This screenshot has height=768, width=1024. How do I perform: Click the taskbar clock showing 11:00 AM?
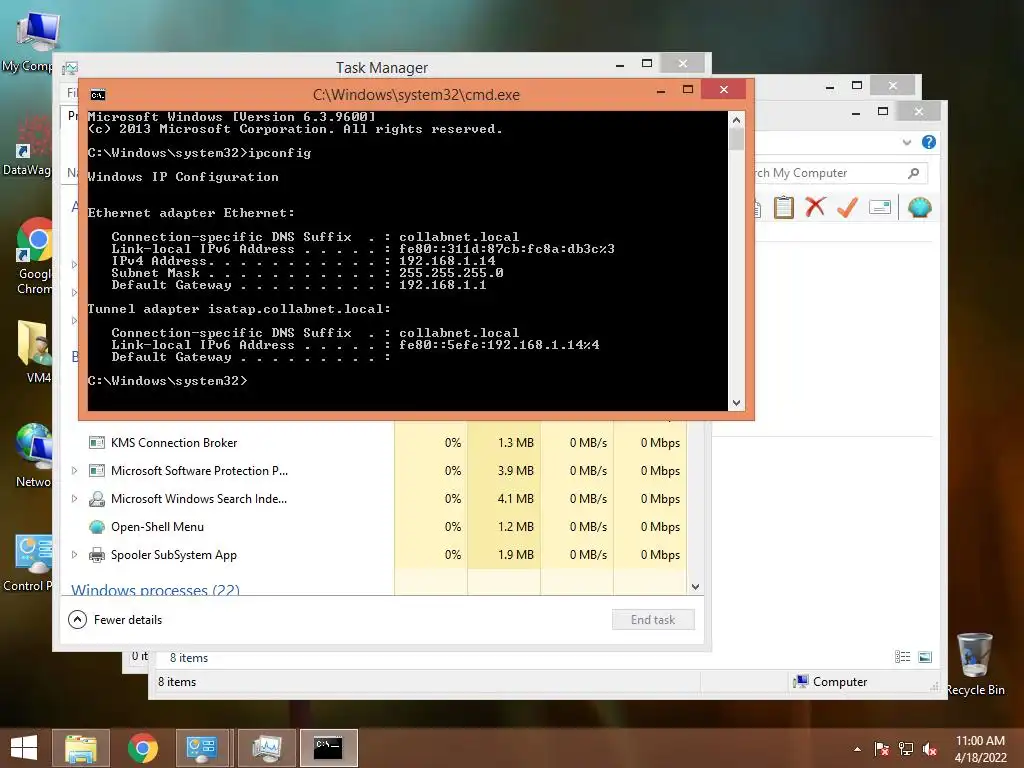[980, 749]
